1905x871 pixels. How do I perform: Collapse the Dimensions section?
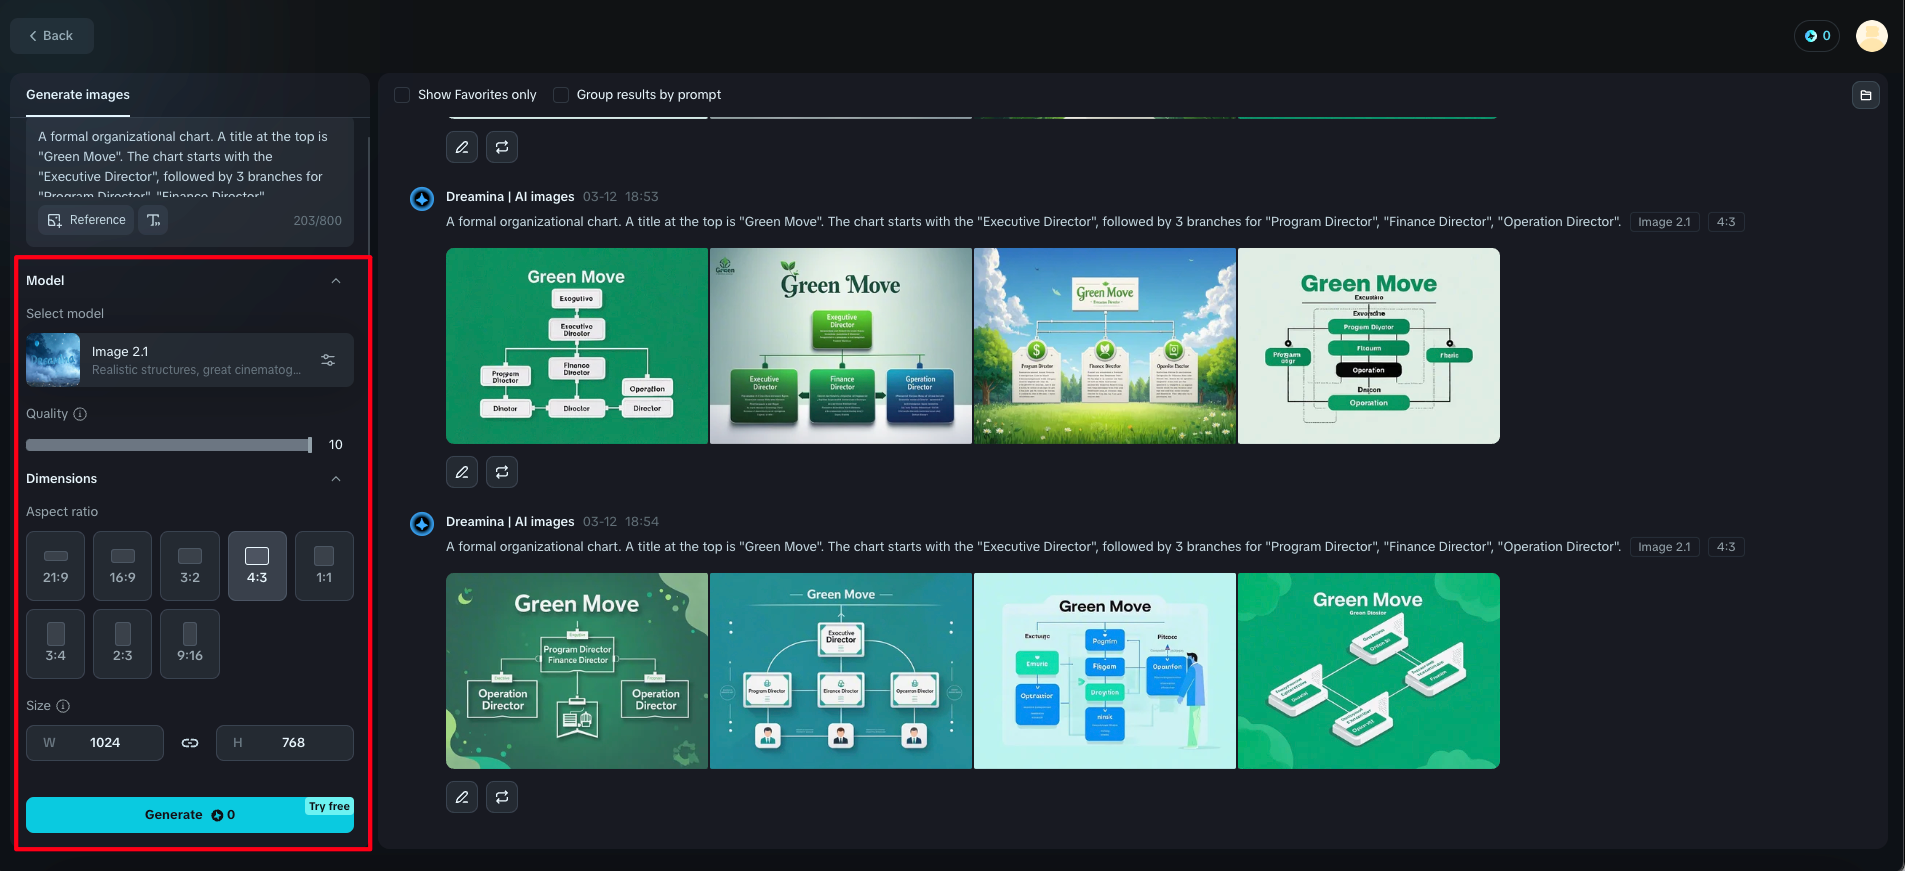[x=336, y=479]
